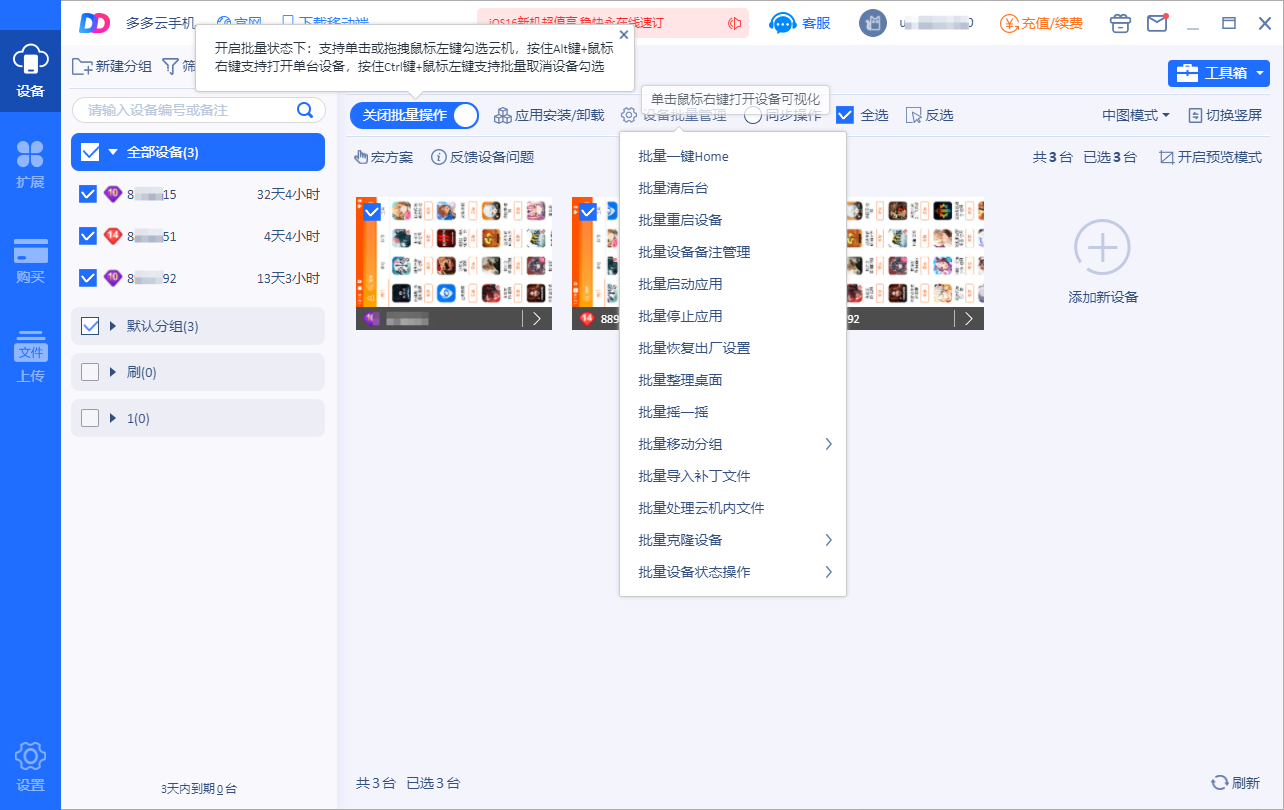Open the mail envelope icon in title bar
The image size is (1284, 810).
point(1157,23)
